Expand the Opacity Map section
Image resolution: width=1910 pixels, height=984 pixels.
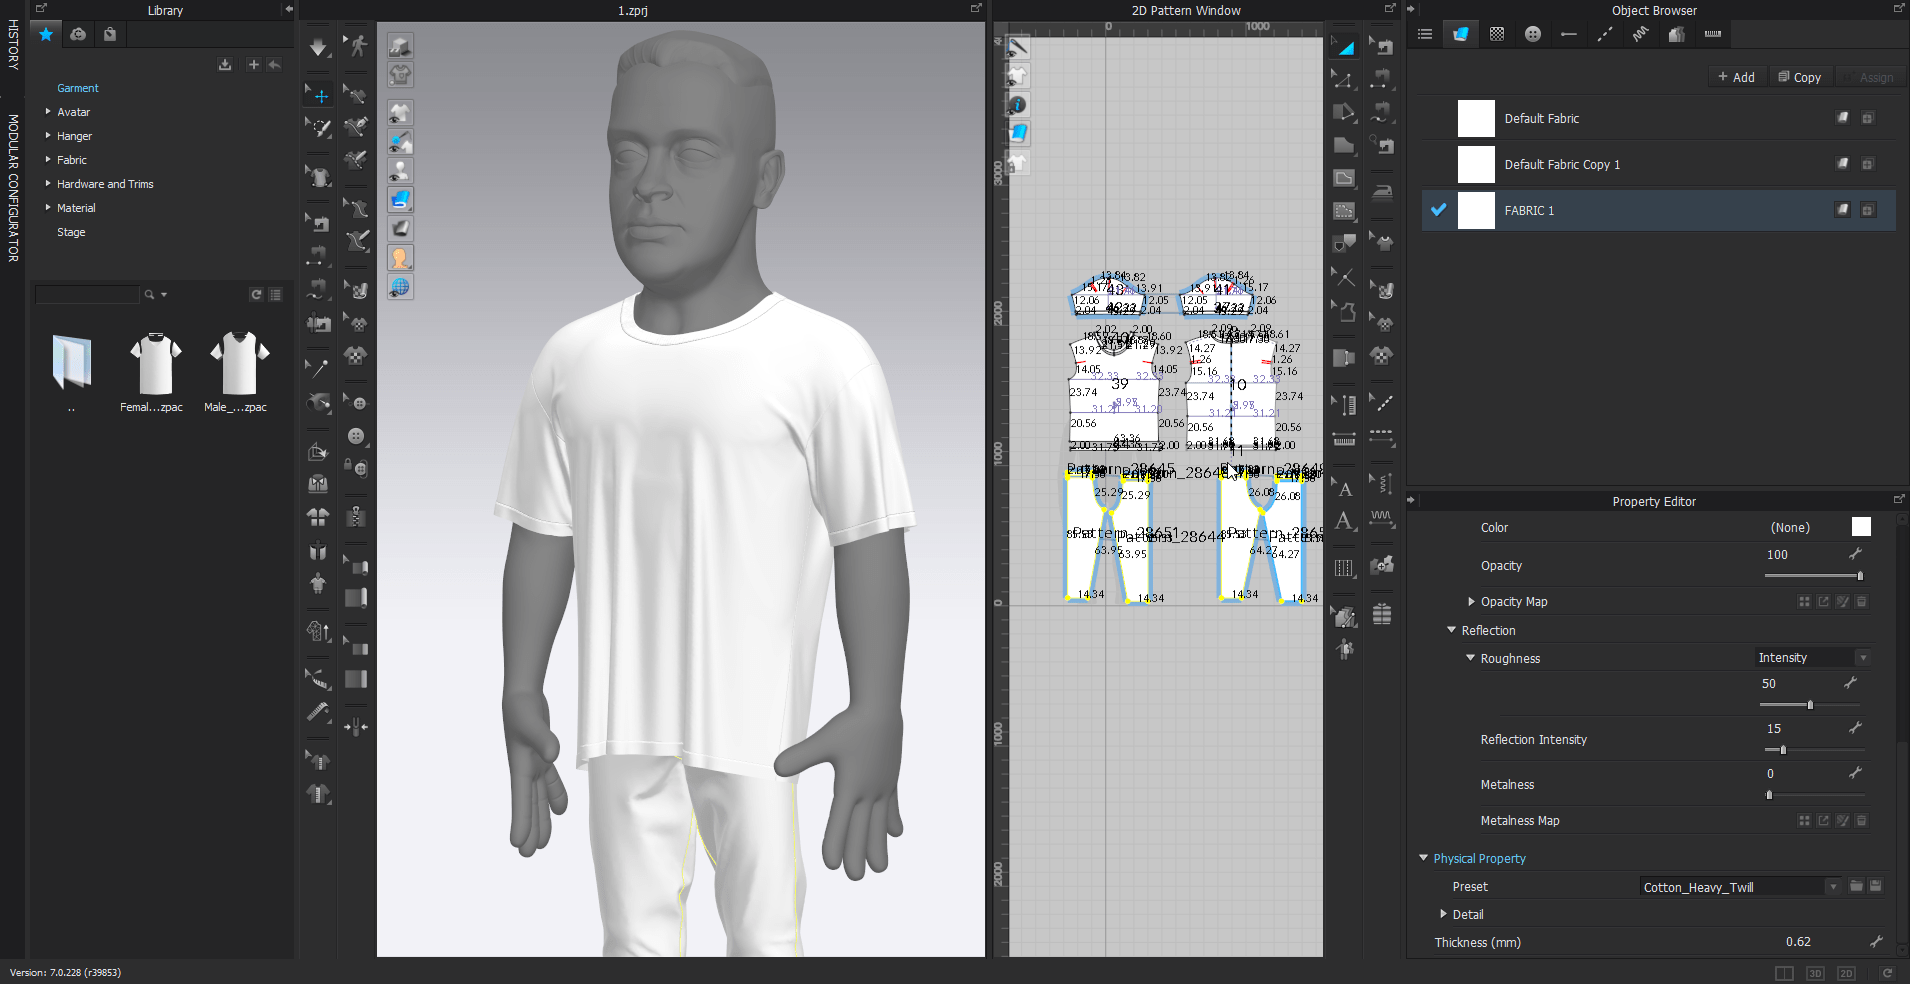coord(1471,601)
